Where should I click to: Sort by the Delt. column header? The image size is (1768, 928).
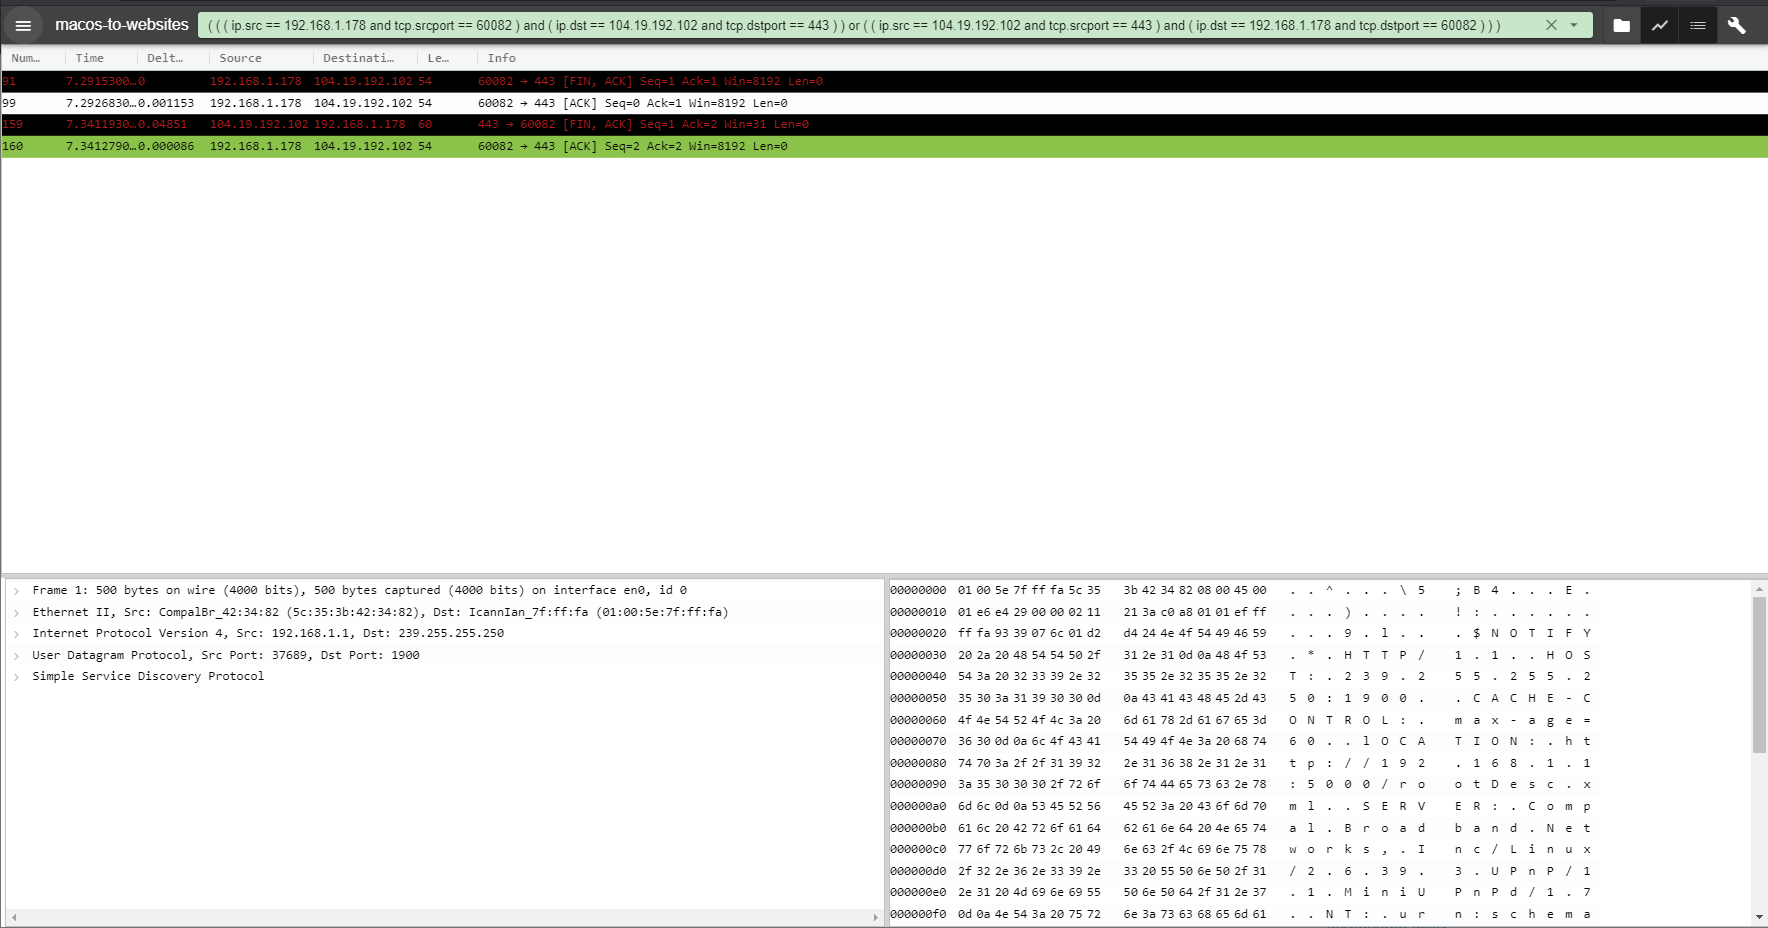click(x=165, y=58)
